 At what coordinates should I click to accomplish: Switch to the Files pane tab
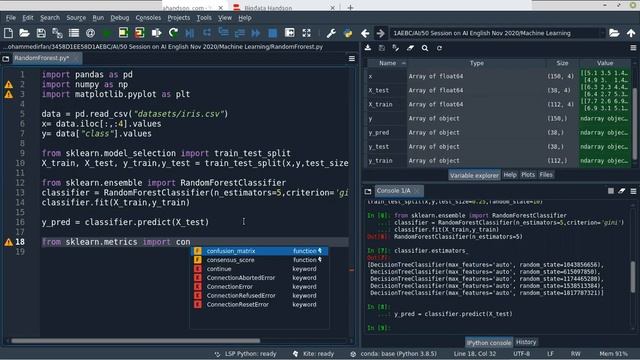pos(546,175)
